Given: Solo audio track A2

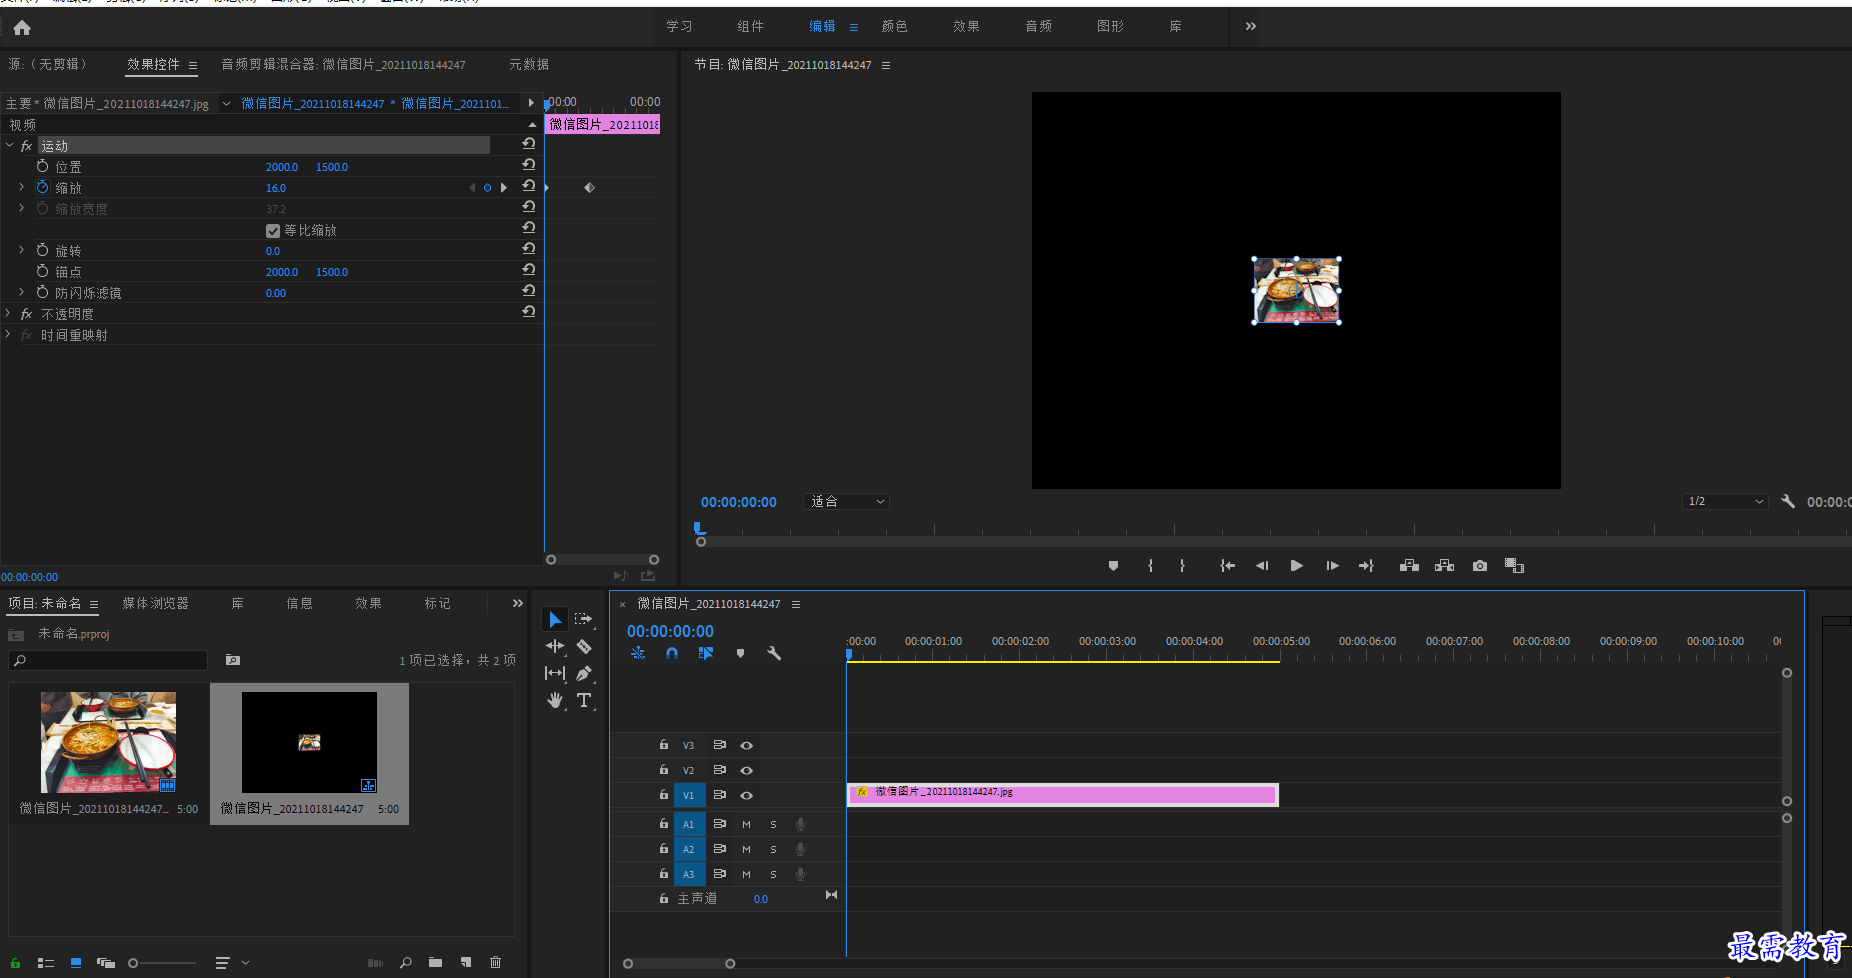Looking at the screenshot, I should click(773, 849).
